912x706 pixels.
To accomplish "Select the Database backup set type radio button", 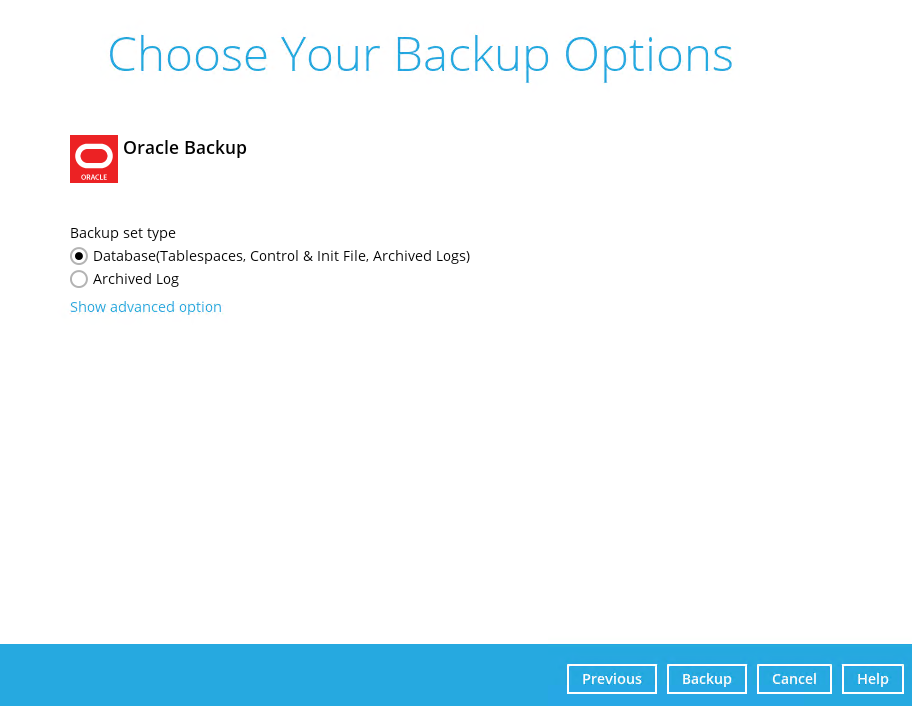I will (x=79, y=256).
